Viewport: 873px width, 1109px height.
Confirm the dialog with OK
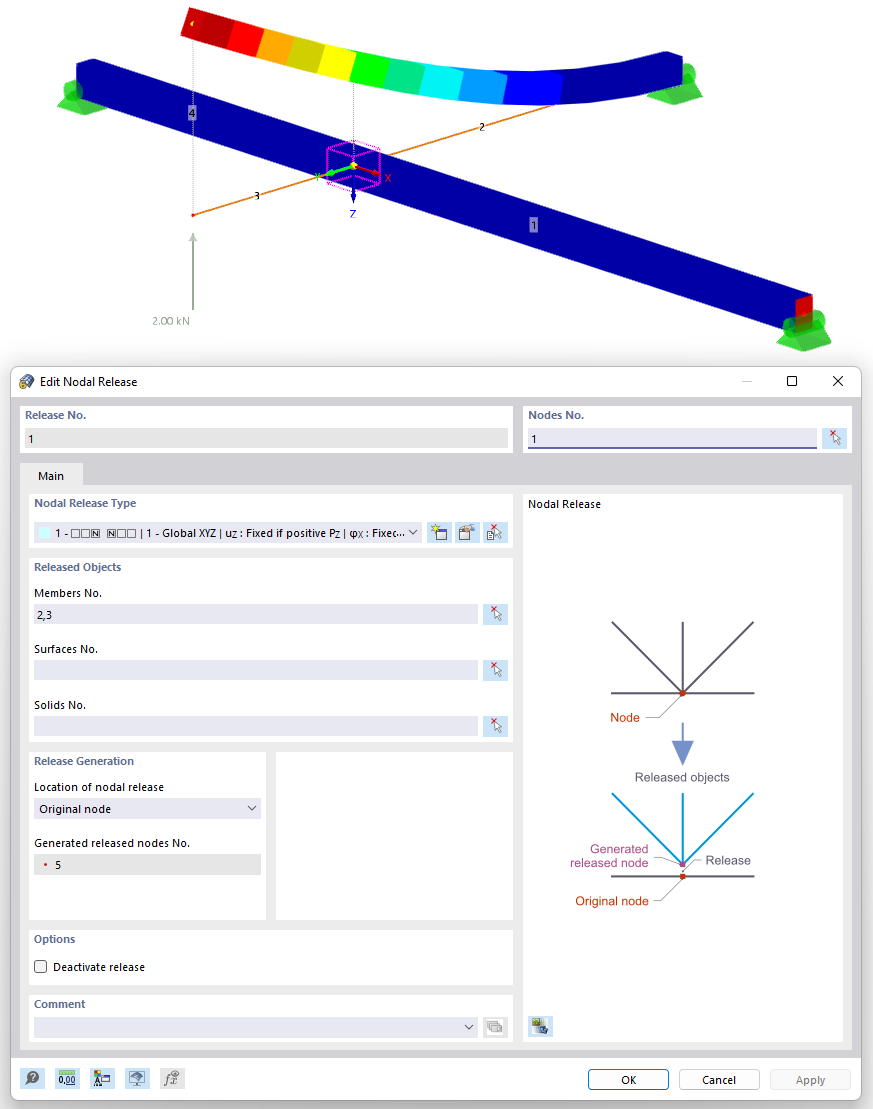coord(628,1080)
